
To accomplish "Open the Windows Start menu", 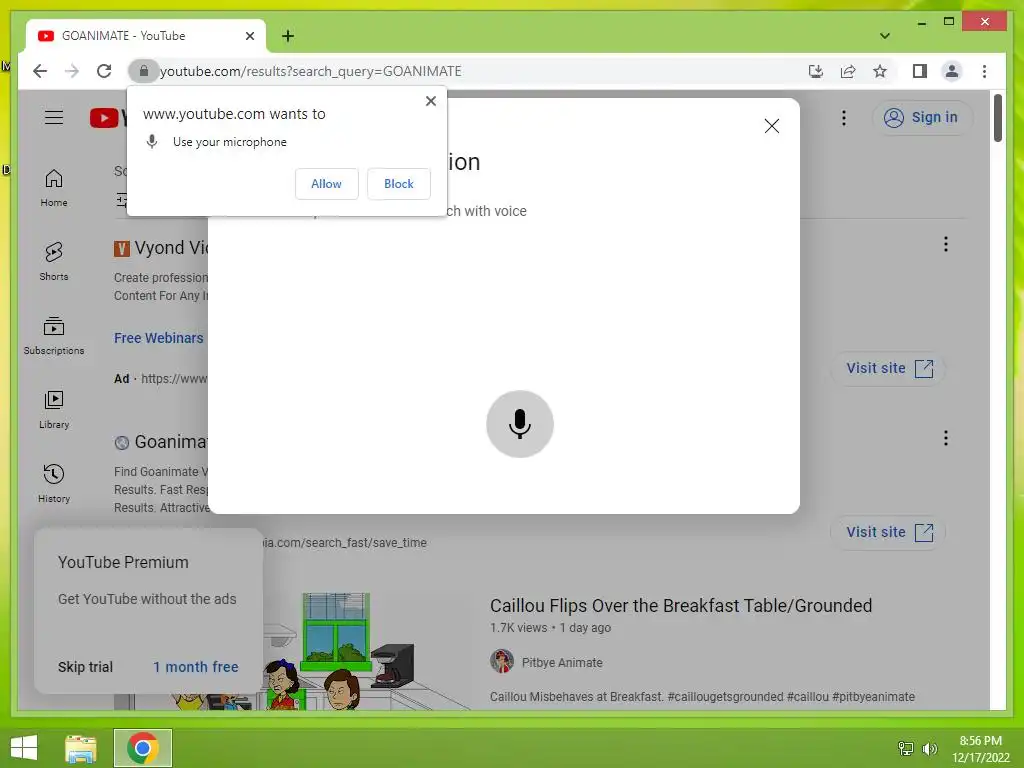I will (24, 748).
